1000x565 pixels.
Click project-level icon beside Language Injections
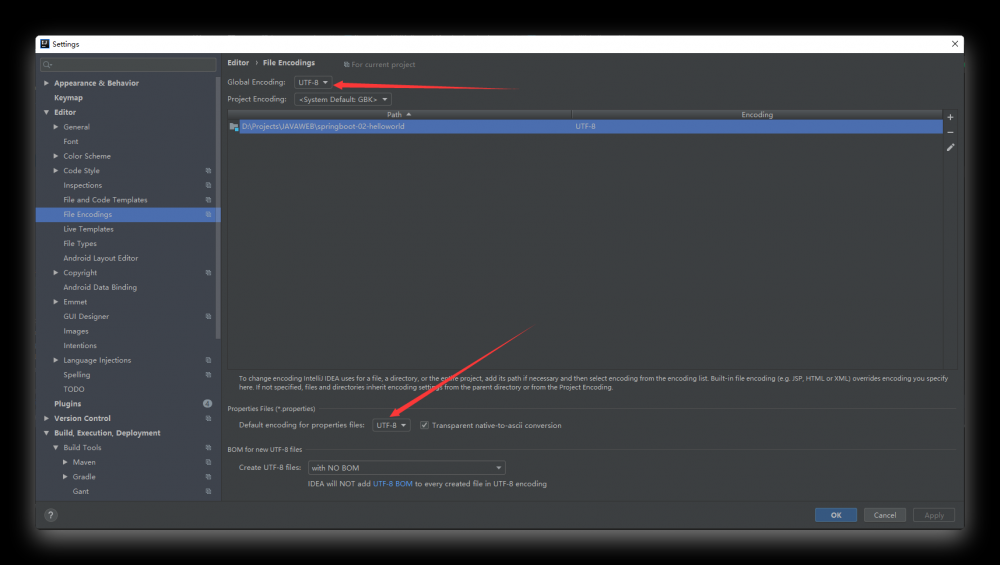[208, 360]
